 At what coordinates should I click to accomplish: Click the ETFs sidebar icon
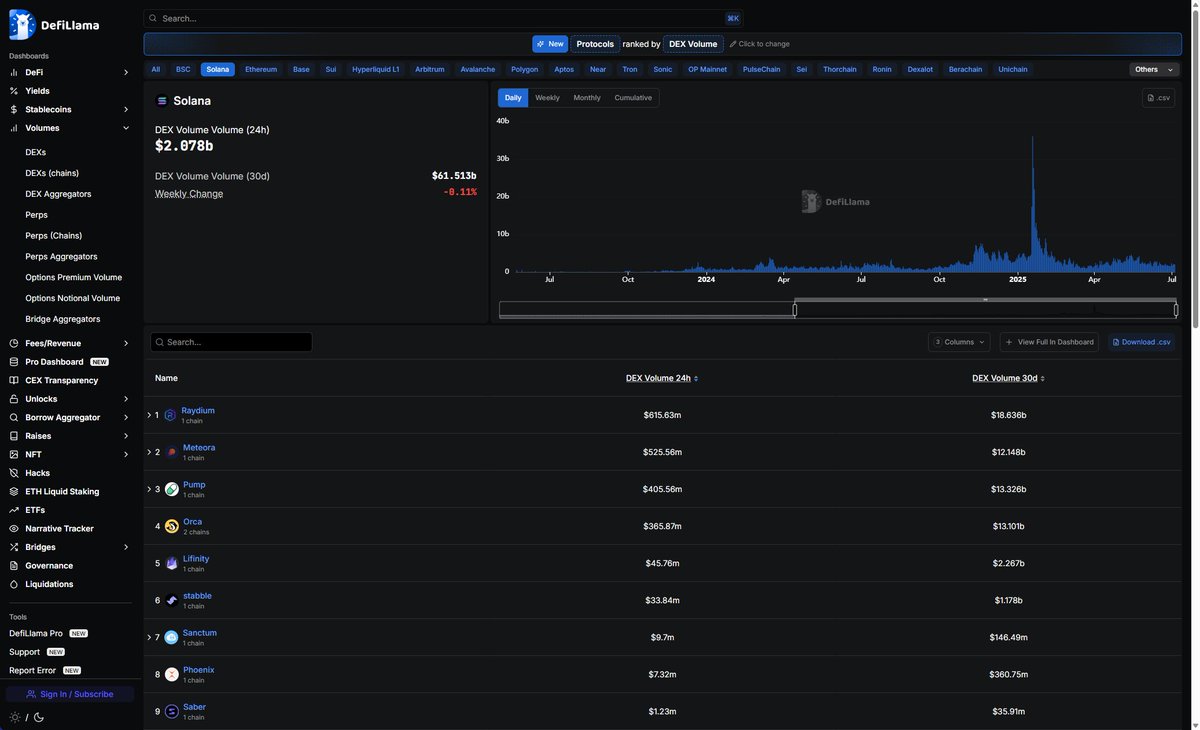(14, 510)
